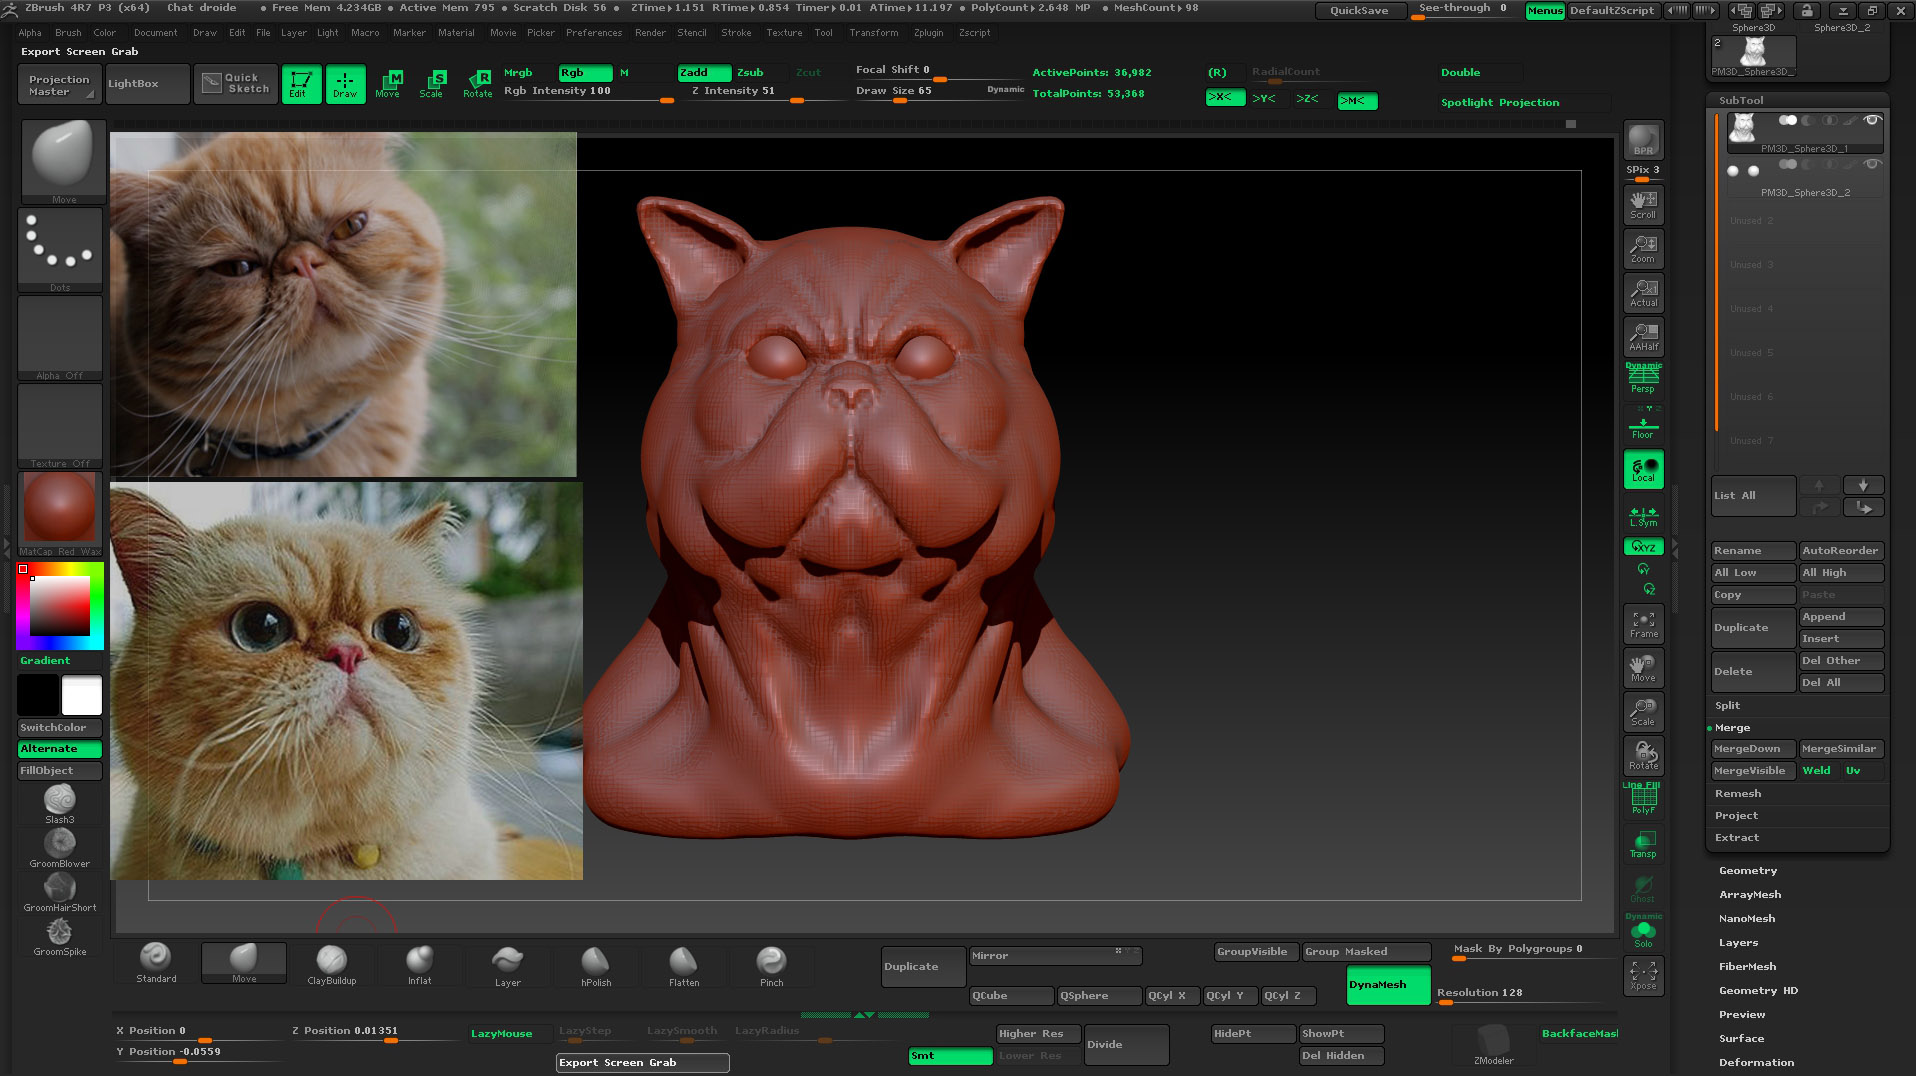Screen dimensions: 1916x1076
Task: Toggle Solo mode
Action: pyautogui.click(x=1643, y=932)
